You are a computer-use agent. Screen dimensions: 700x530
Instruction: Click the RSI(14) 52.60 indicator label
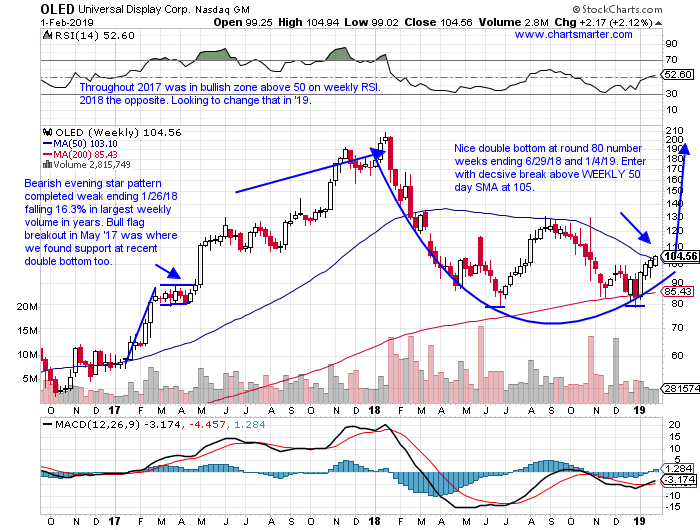click(95, 36)
